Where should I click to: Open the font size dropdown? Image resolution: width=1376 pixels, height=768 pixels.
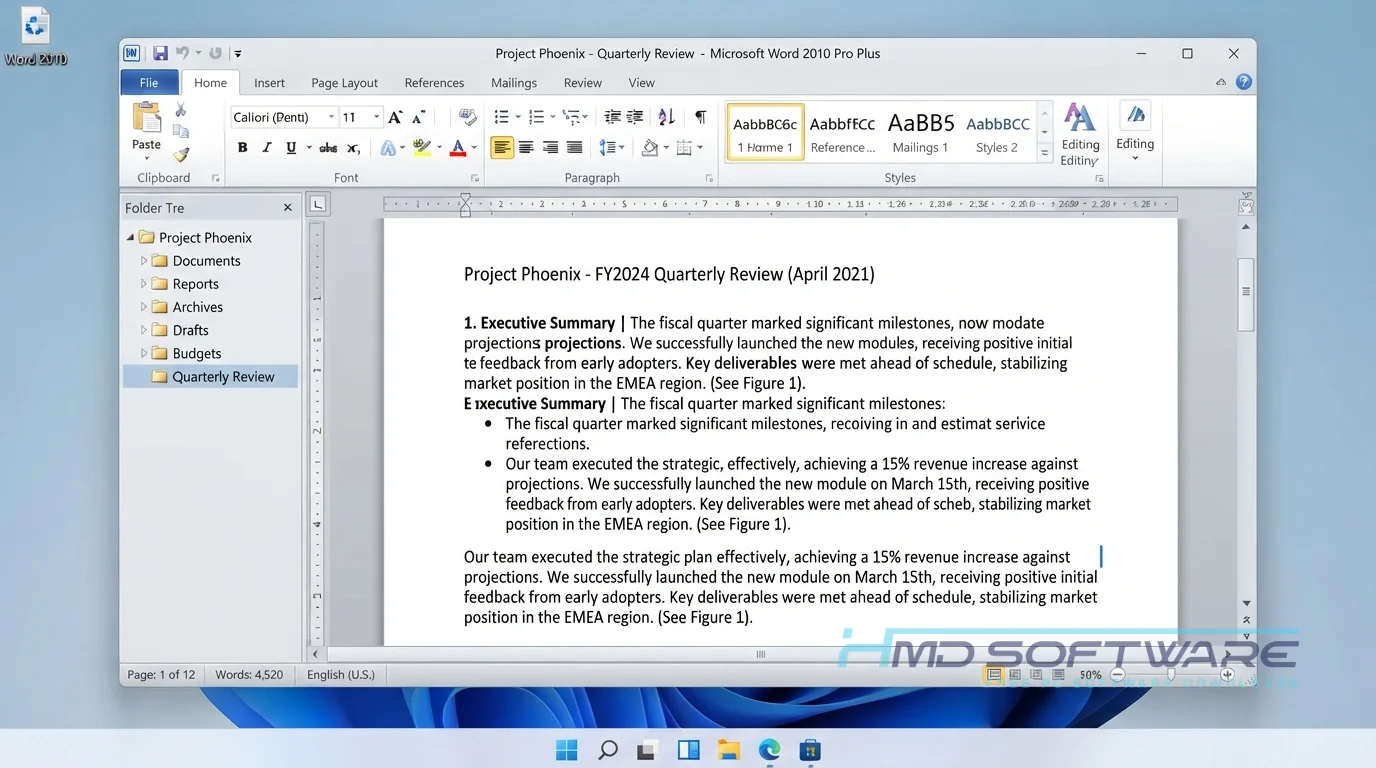377,117
